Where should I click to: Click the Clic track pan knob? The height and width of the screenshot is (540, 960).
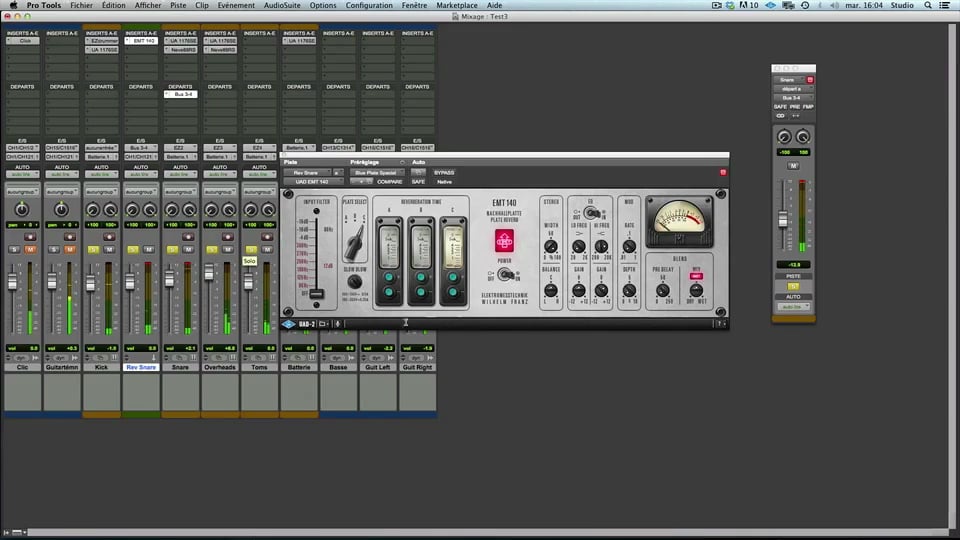tap(22, 210)
